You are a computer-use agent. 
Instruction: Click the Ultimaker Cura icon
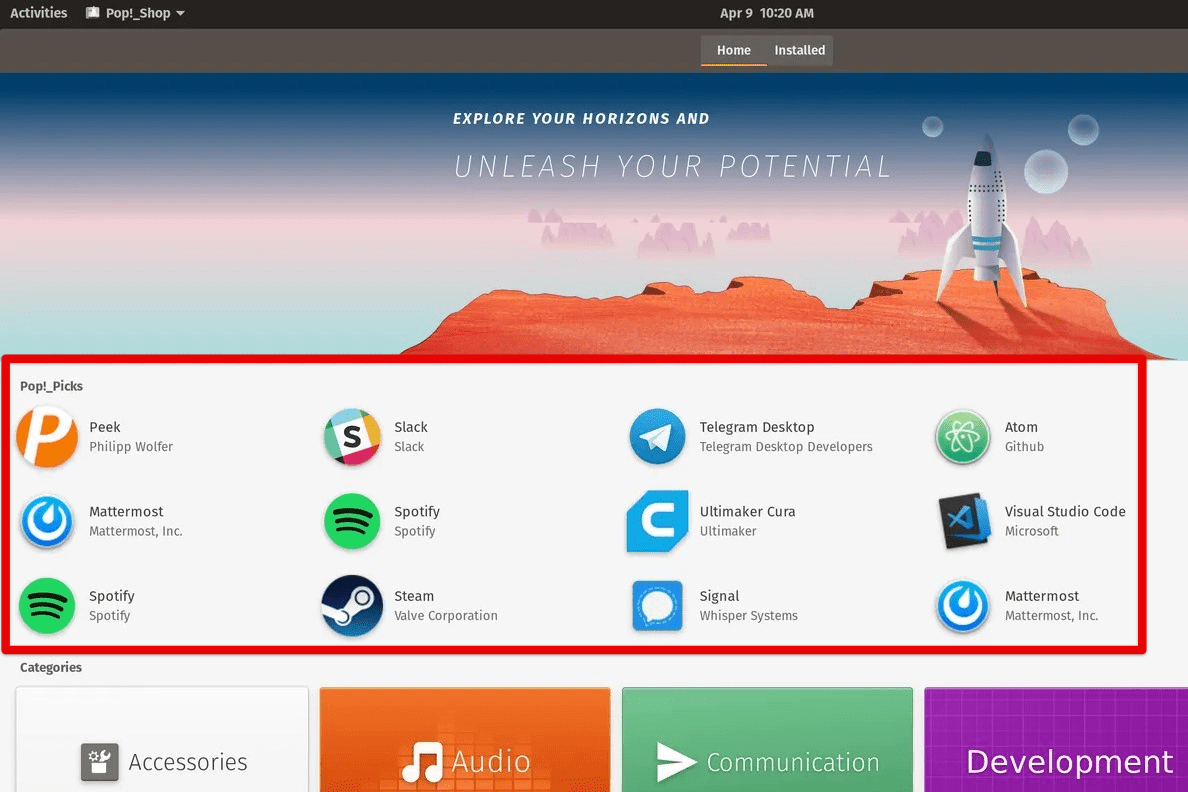(657, 521)
